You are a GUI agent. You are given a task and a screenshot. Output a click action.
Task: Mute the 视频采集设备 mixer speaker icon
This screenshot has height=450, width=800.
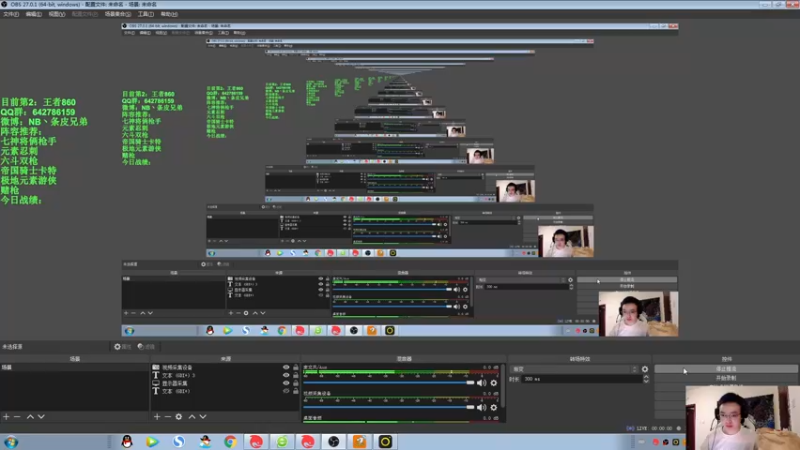481,407
